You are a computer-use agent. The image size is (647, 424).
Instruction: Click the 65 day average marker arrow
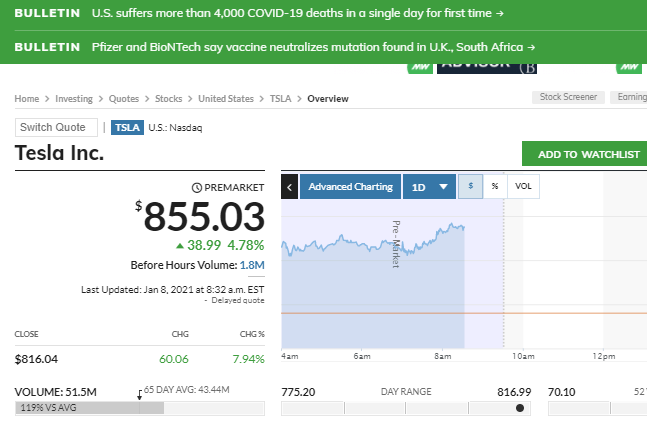139,394
